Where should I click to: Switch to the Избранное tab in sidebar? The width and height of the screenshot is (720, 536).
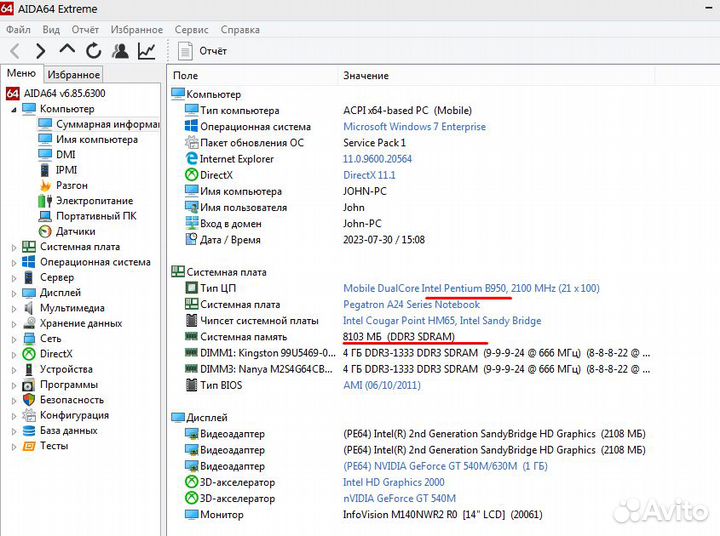tap(73, 74)
